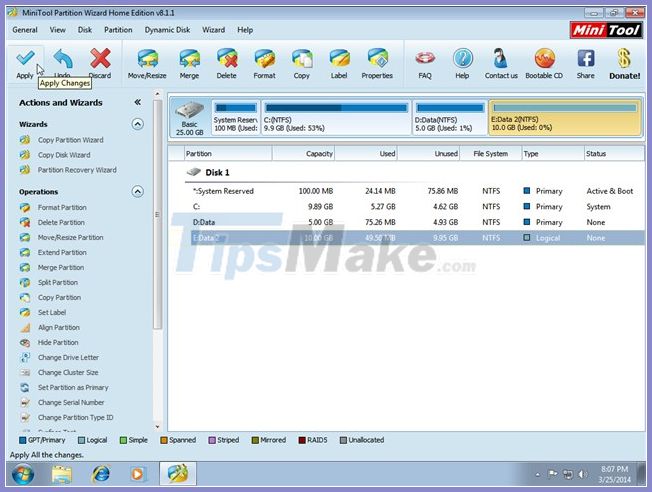Collapse the Actions and Wizards panel
Viewport: 652px width, 492px height.
point(138,102)
